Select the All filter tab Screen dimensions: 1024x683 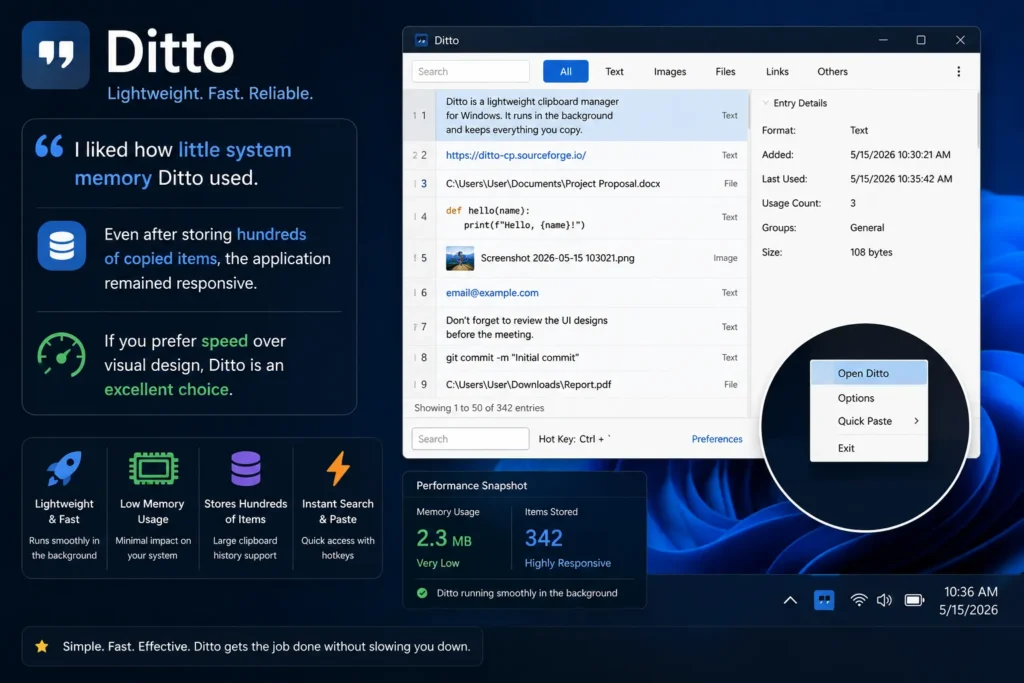566,71
